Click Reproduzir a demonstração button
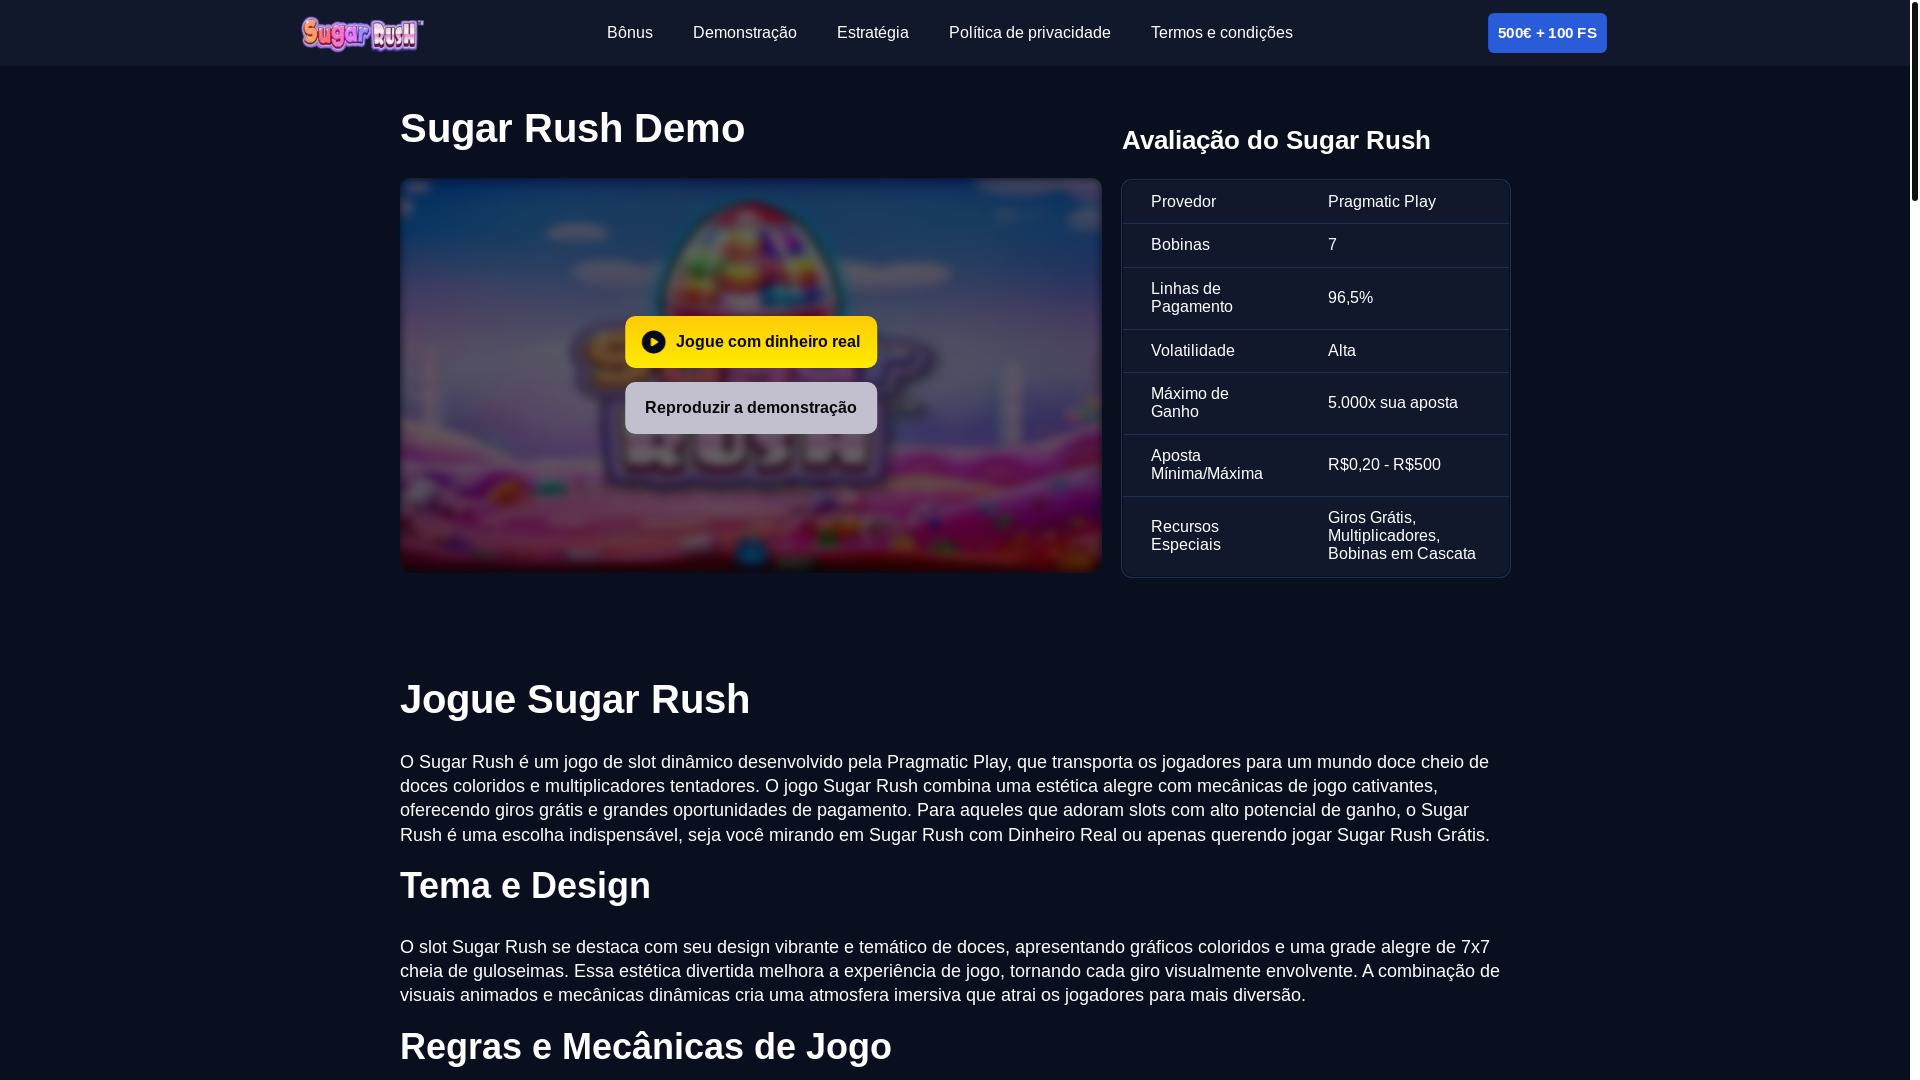Viewport: 1920px width, 1080px height. pyautogui.click(x=751, y=408)
